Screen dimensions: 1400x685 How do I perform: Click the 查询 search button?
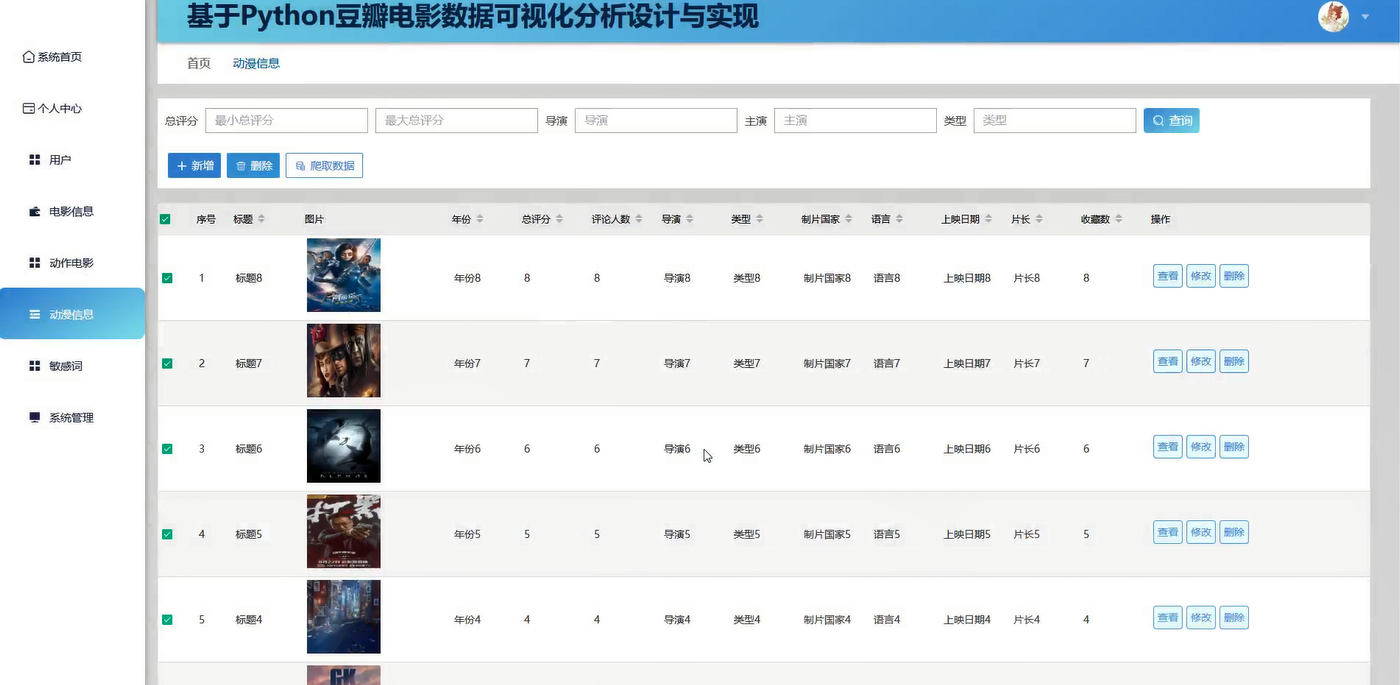[x=1171, y=120]
